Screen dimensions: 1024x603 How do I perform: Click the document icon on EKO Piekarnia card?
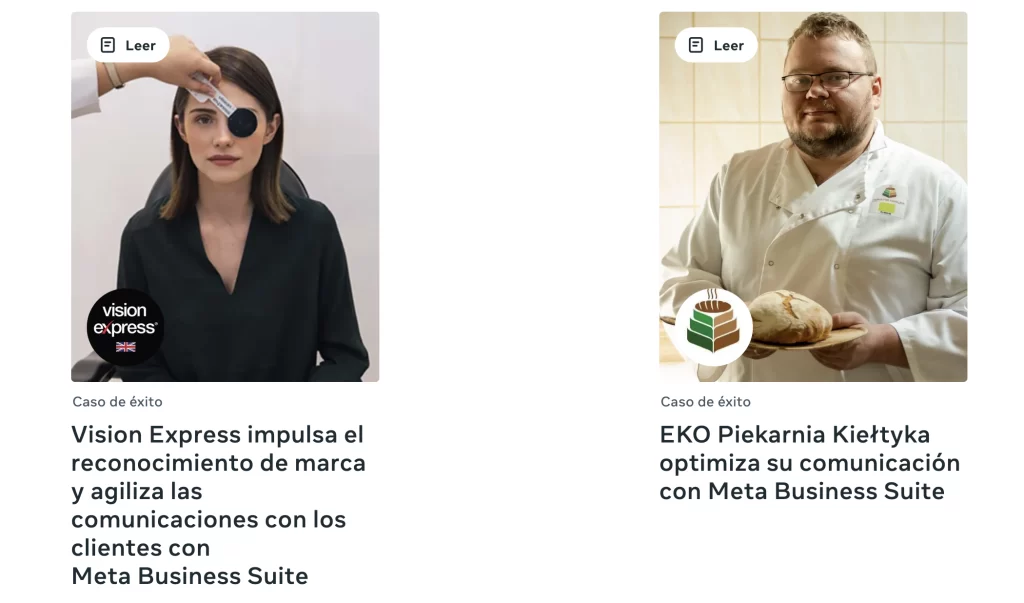pyautogui.click(x=696, y=45)
